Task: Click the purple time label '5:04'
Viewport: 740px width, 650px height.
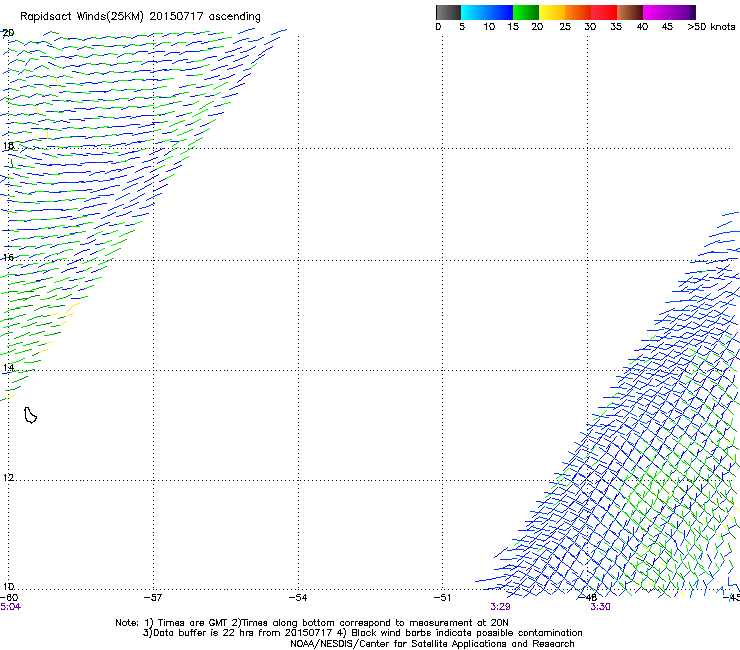Action: click(10, 607)
